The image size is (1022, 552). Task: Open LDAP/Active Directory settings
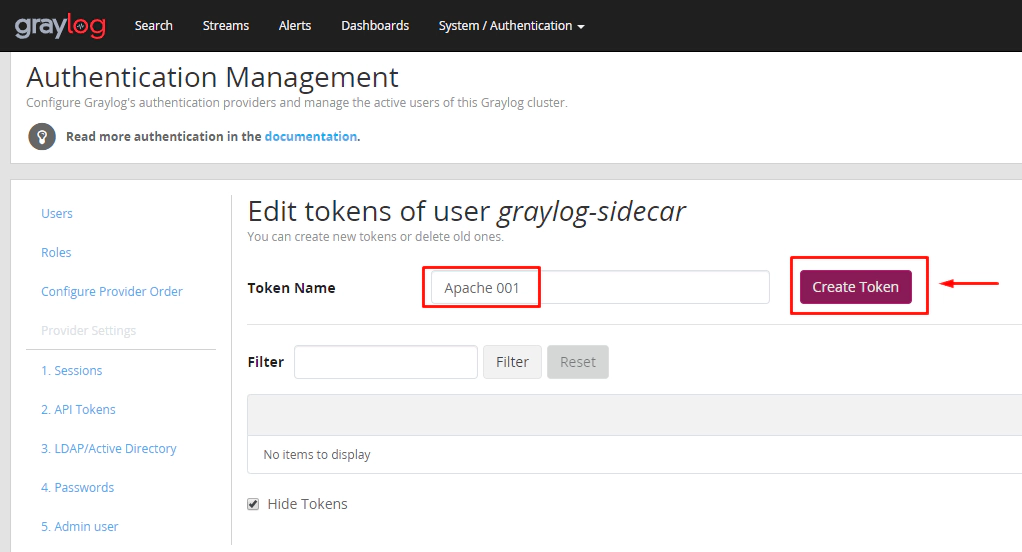pos(109,448)
